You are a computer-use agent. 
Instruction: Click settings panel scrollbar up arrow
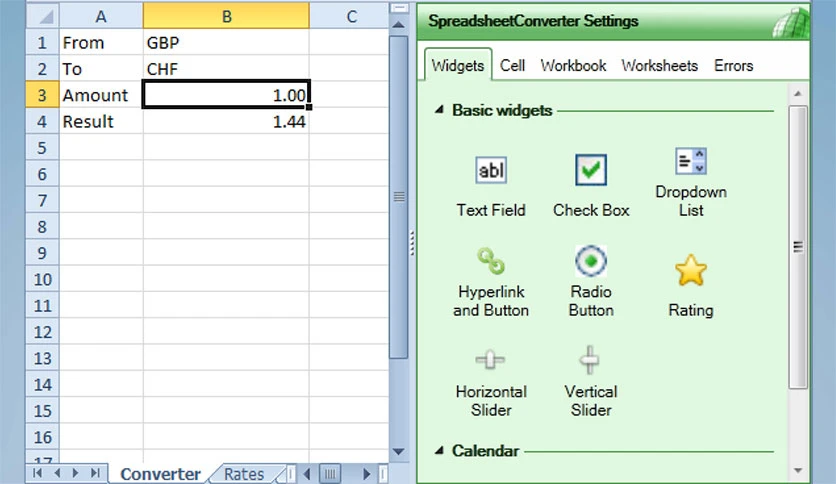tap(798, 94)
